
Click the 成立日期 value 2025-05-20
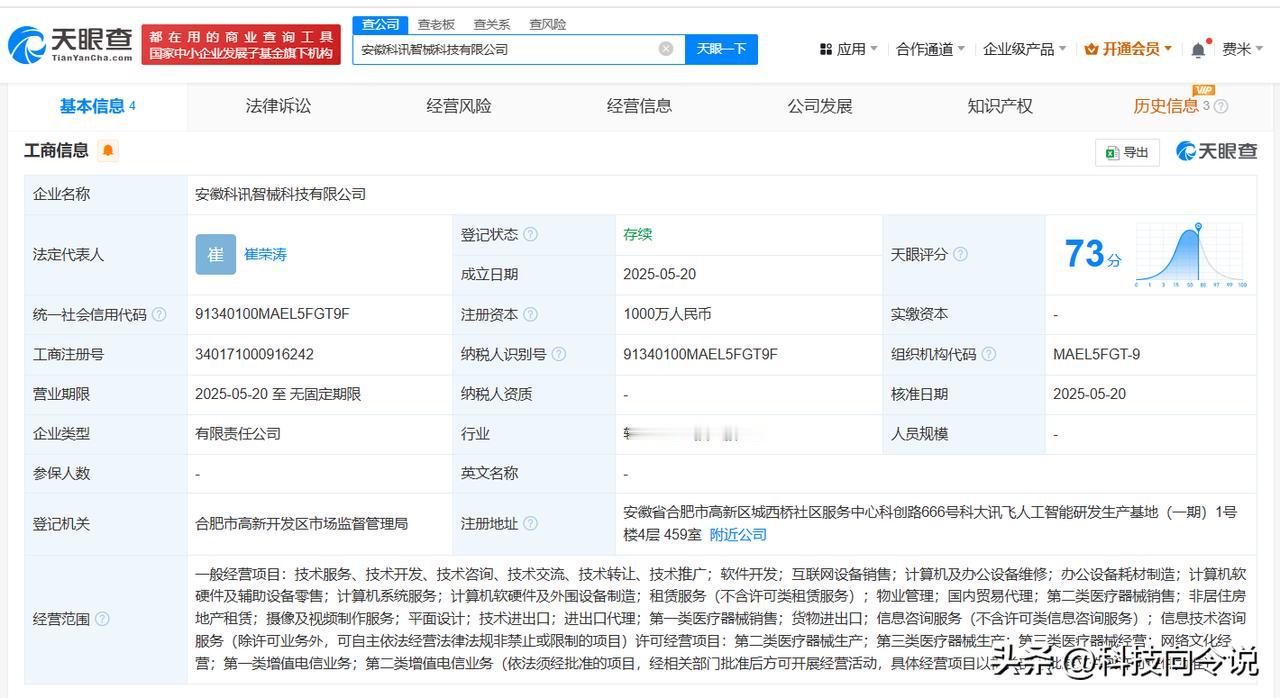coord(659,274)
